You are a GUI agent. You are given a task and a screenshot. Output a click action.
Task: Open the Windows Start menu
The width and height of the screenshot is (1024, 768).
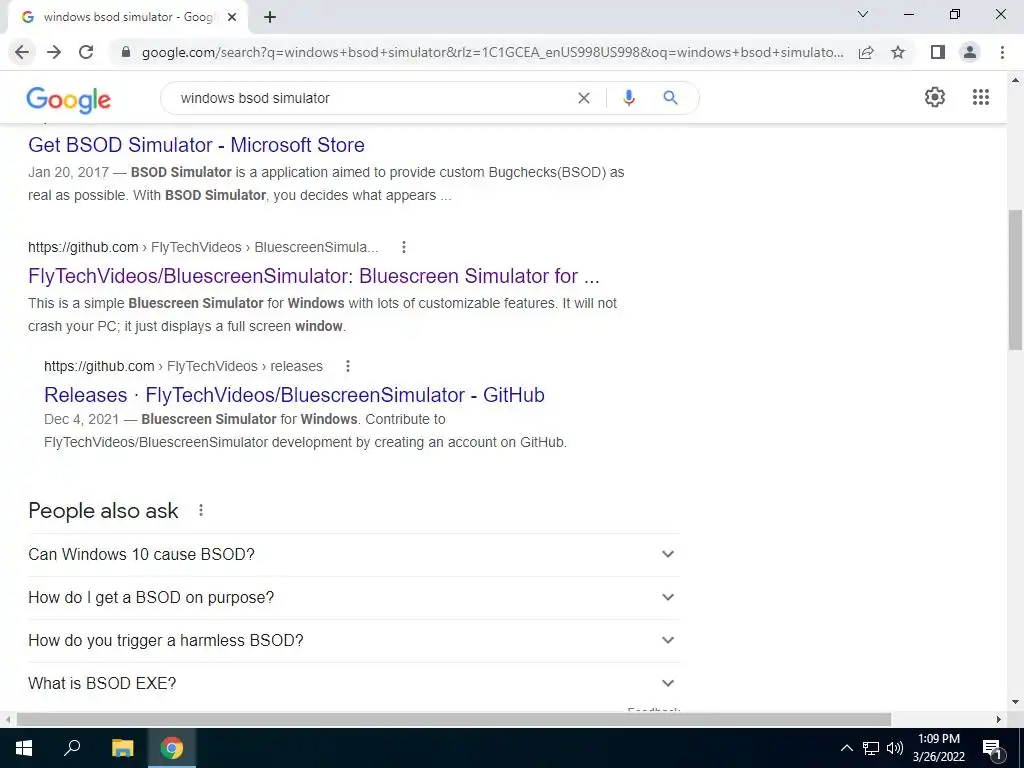24,748
